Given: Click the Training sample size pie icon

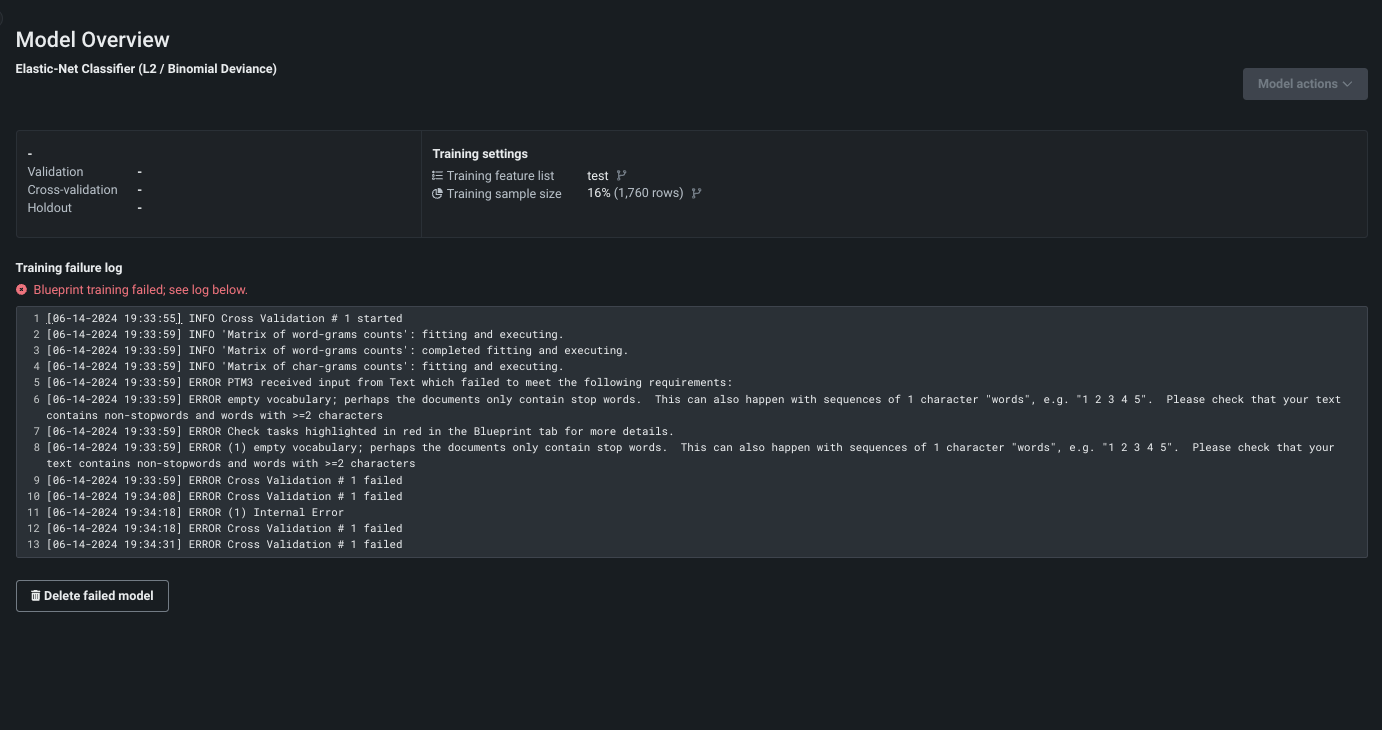Looking at the screenshot, I should coord(437,194).
